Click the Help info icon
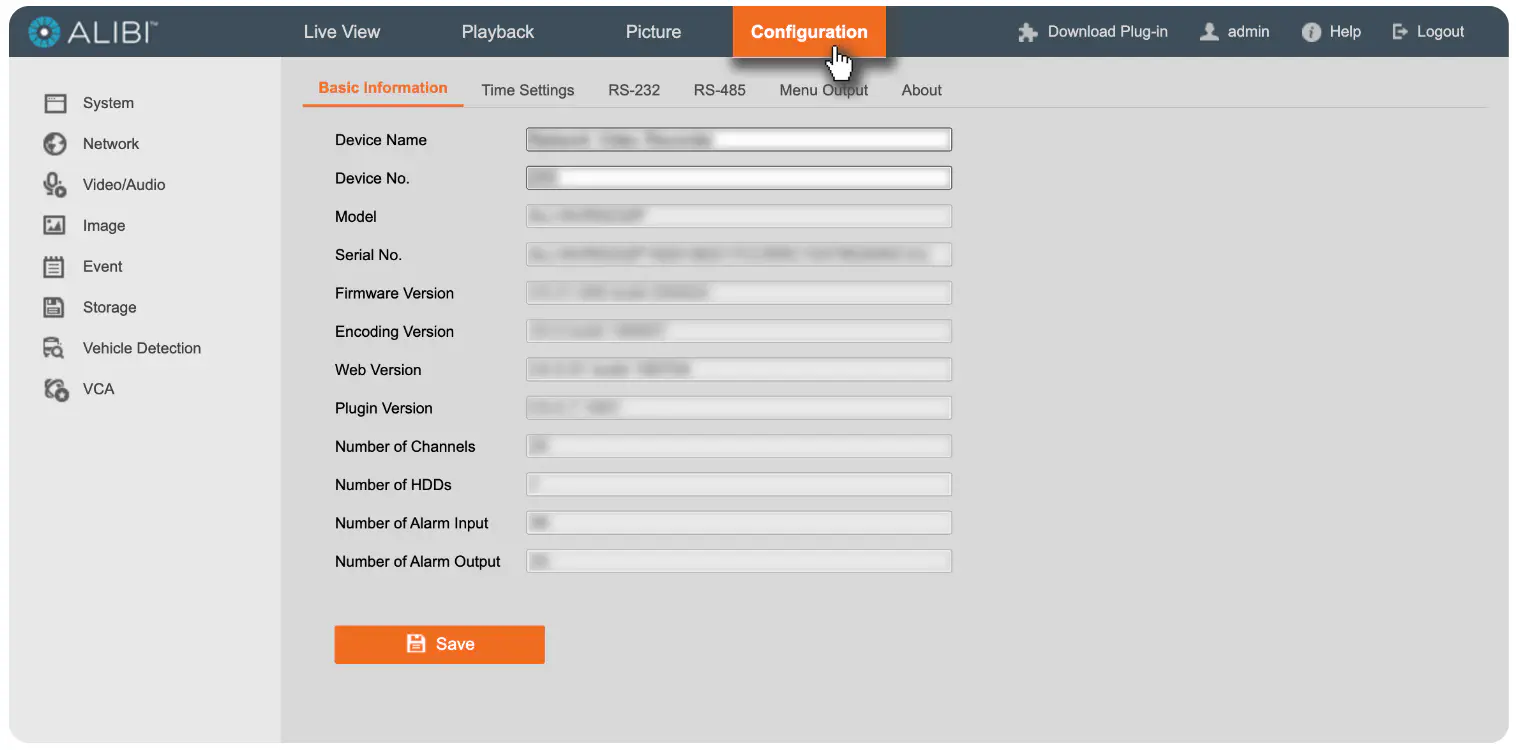 pyautogui.click(x=1312, y=32)
